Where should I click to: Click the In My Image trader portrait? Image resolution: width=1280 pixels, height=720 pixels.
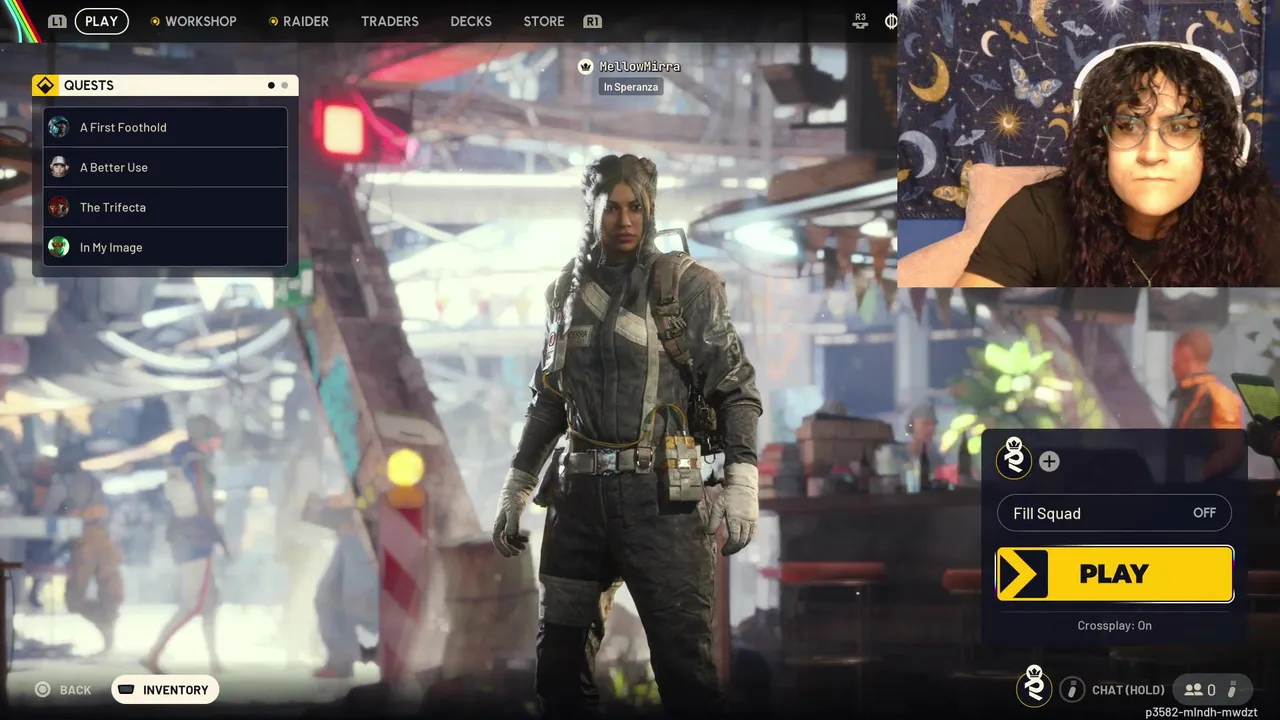(x=59, y=247)
